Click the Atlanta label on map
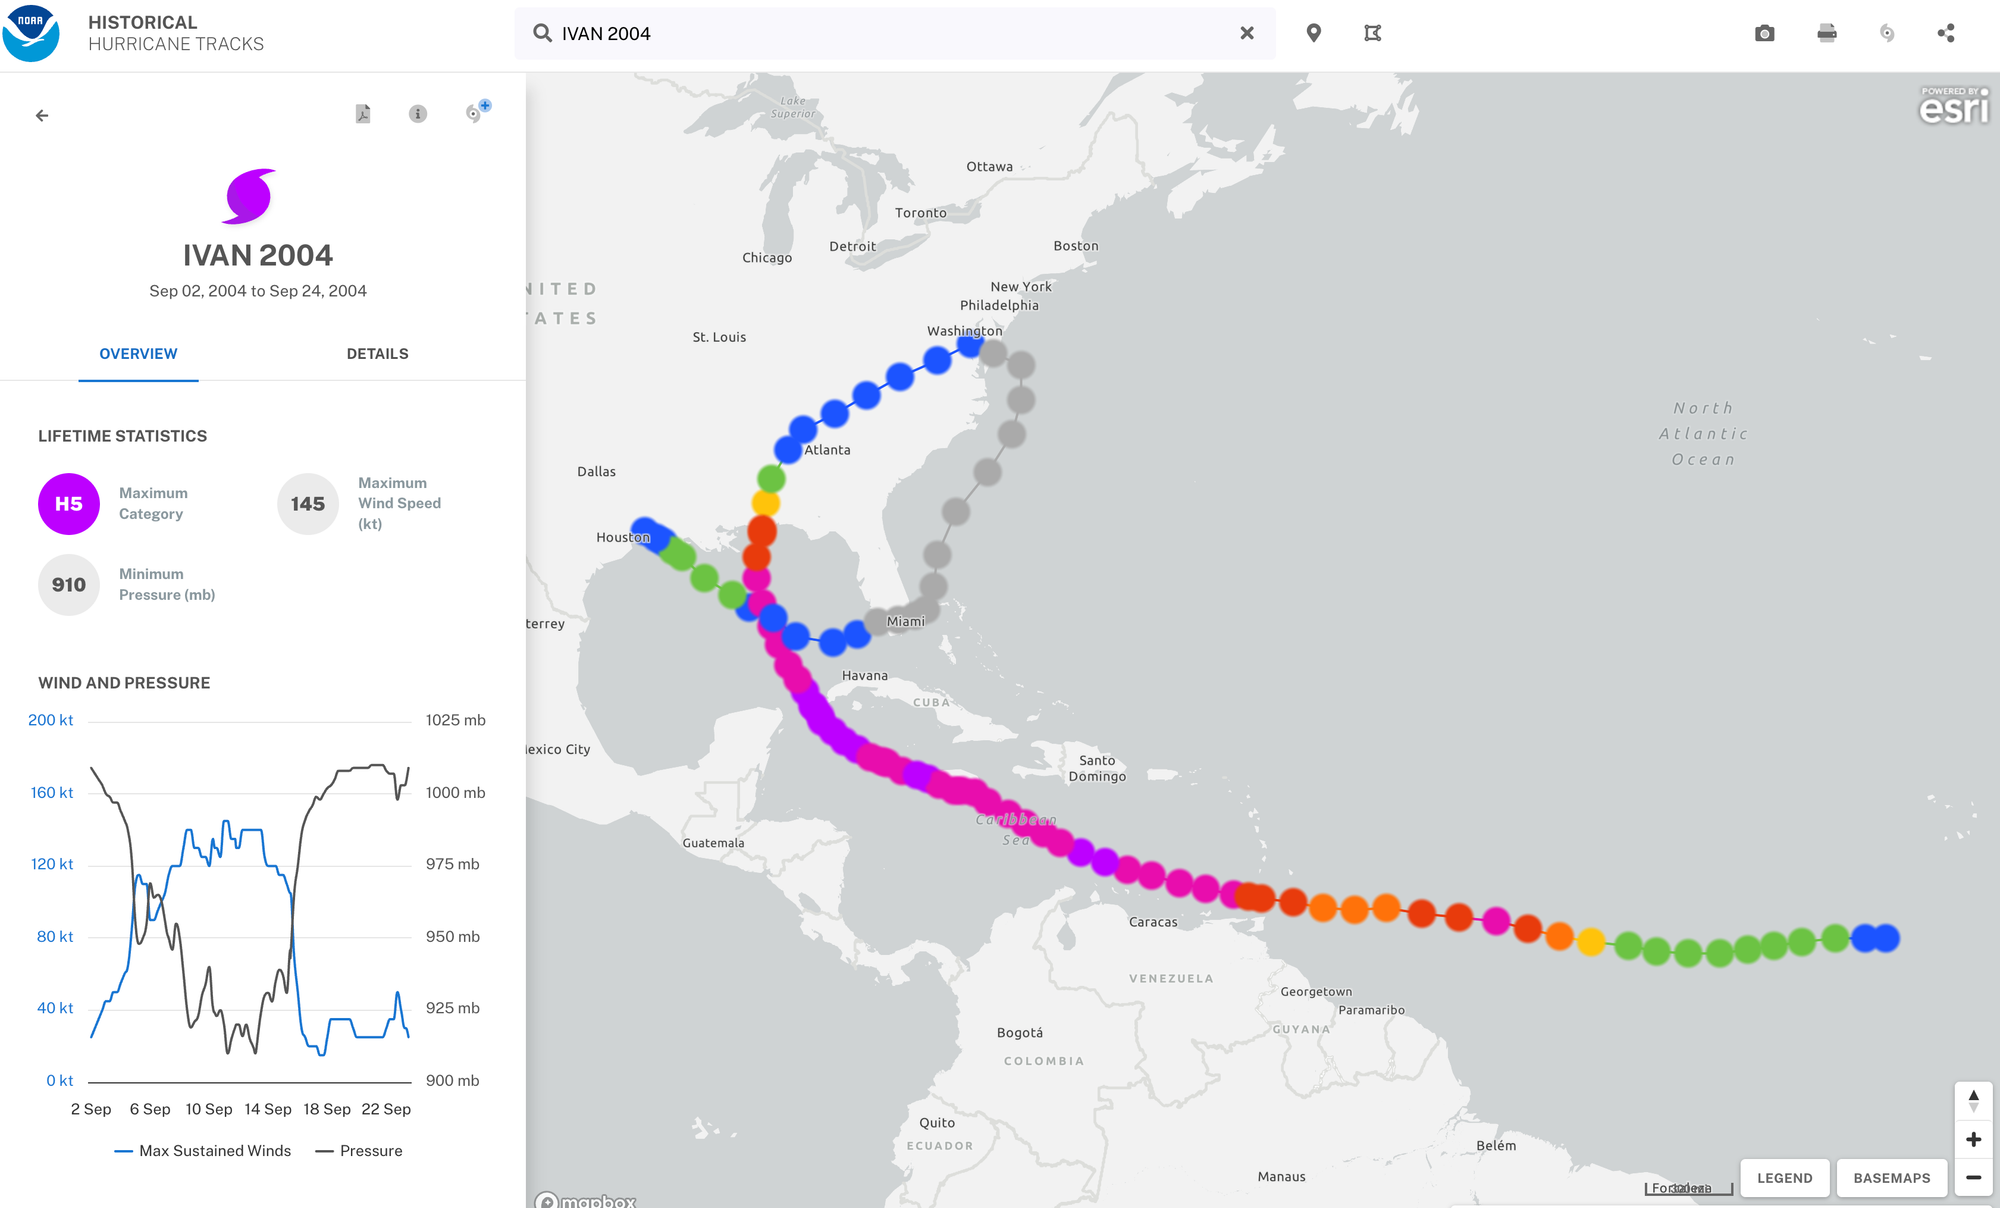The image size is (2000, 1208). 828,450
